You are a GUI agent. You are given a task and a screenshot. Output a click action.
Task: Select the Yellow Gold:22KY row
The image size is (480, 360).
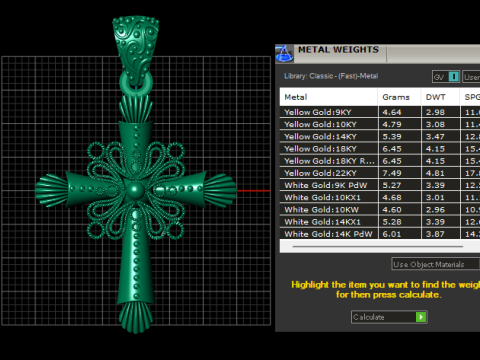[x=380, y=173]
